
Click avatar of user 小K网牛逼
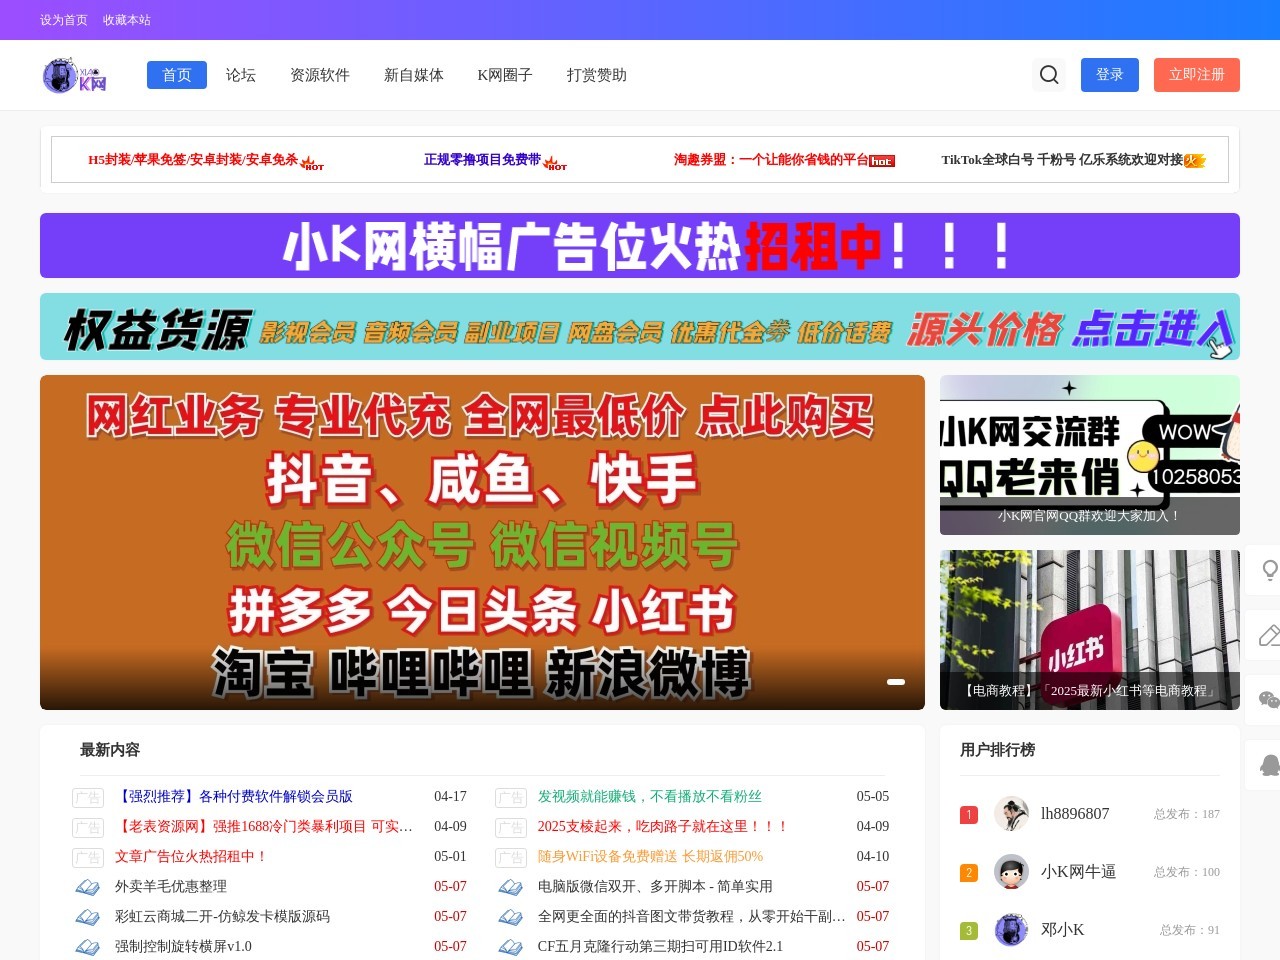click(1011, 872)
